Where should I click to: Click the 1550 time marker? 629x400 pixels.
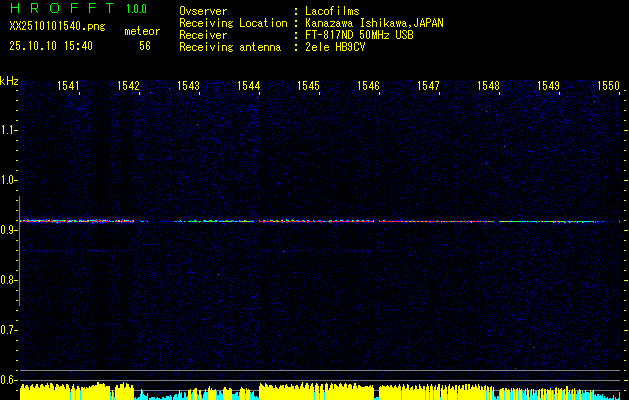609,87
